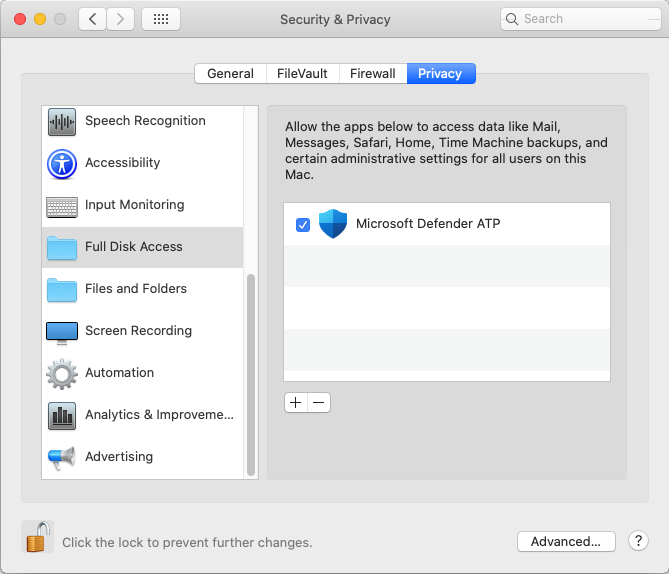Click the Files and Folders folder icon
Viewport: 669px width, 574px height.
point(62,290)
